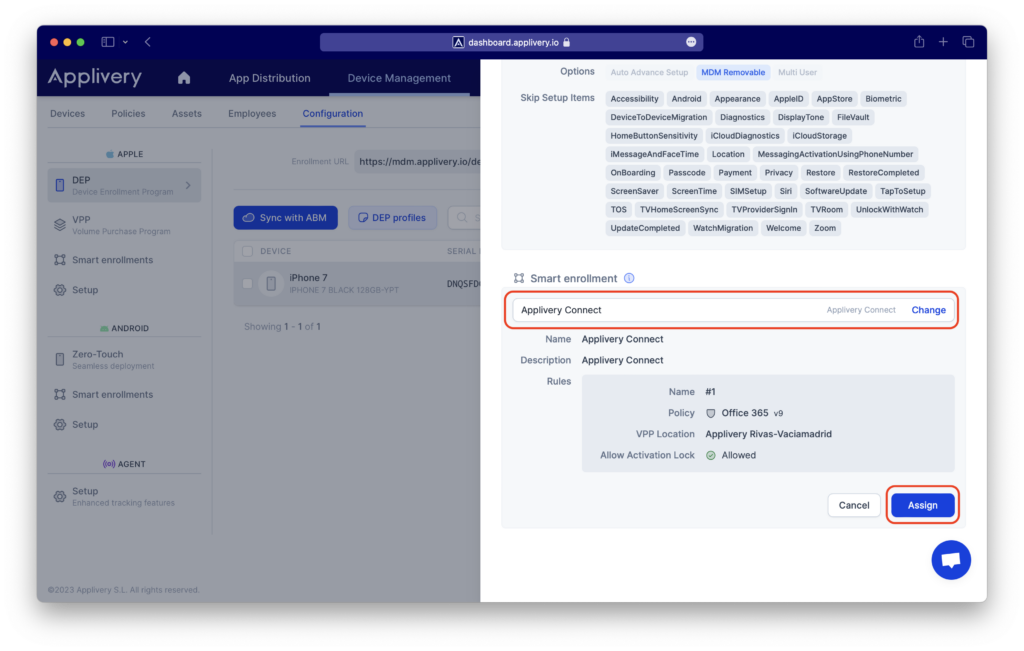Toggle Auto Advance Setup option

(649, 72)
